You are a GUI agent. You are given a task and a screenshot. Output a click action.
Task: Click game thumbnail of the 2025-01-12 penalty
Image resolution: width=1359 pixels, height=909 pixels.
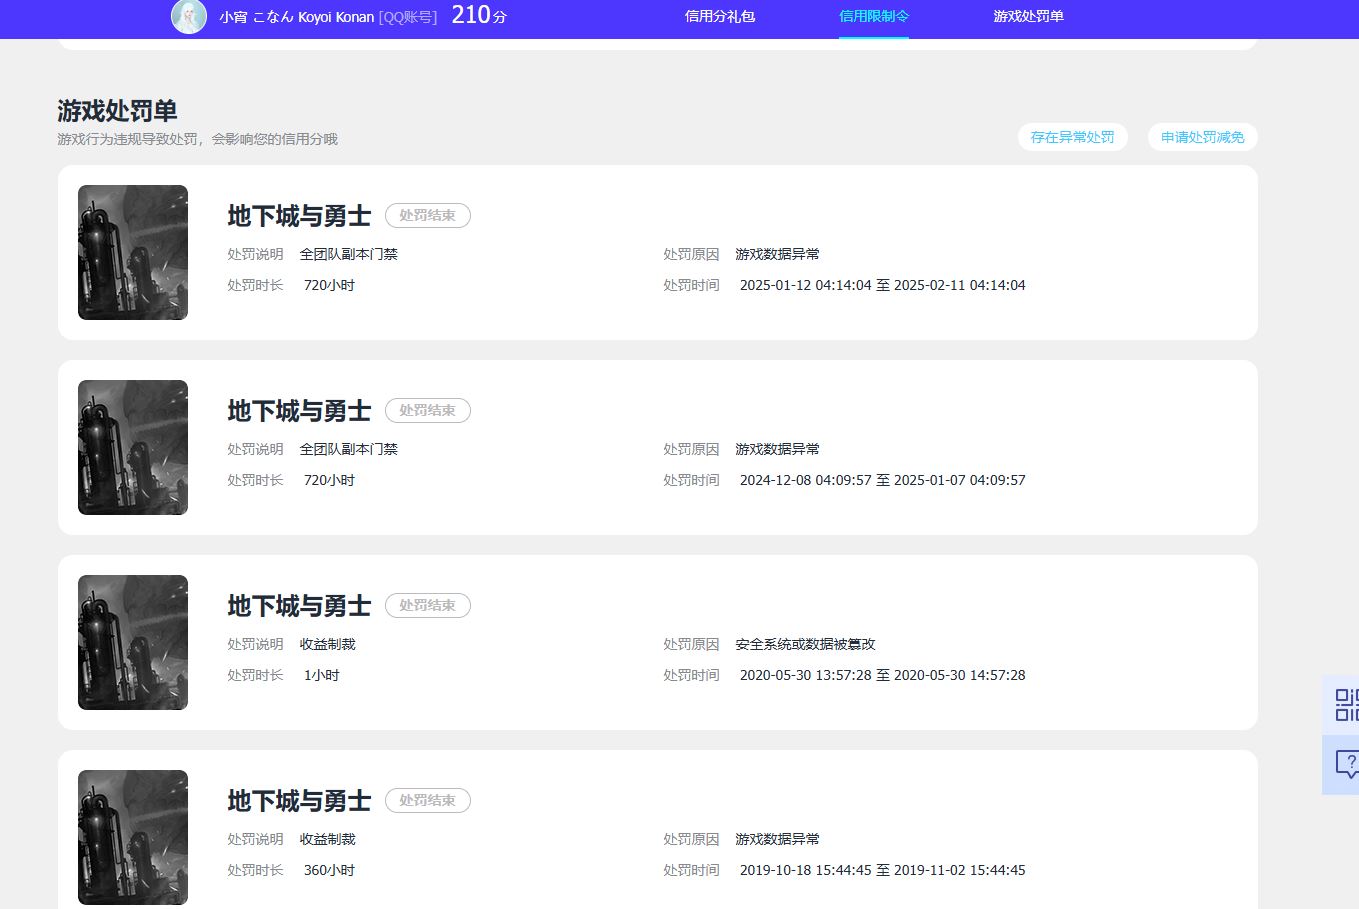click(x=133, y=252)
